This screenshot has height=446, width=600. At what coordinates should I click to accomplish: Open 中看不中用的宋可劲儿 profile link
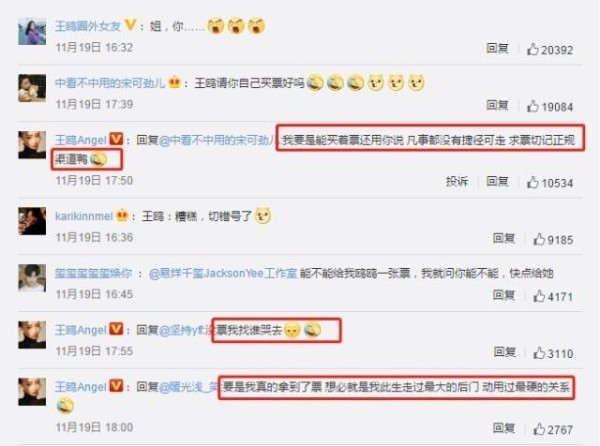click(x=110, y=83)
